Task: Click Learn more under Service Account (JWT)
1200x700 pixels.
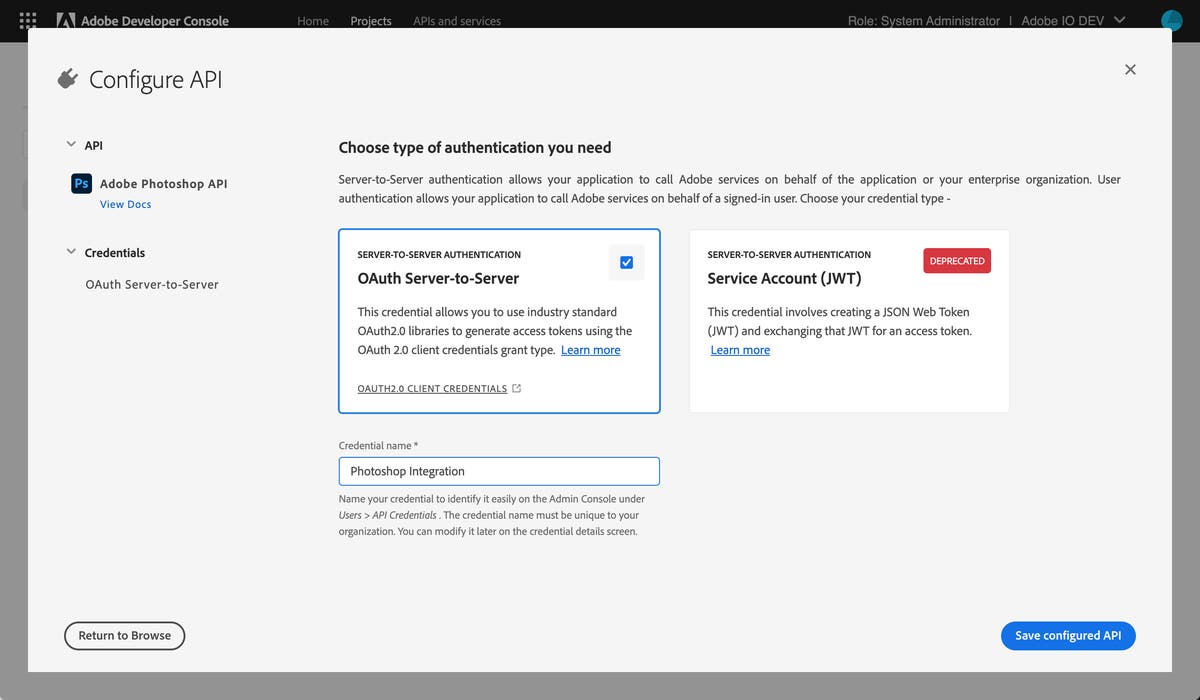Action: coord(740,349)
